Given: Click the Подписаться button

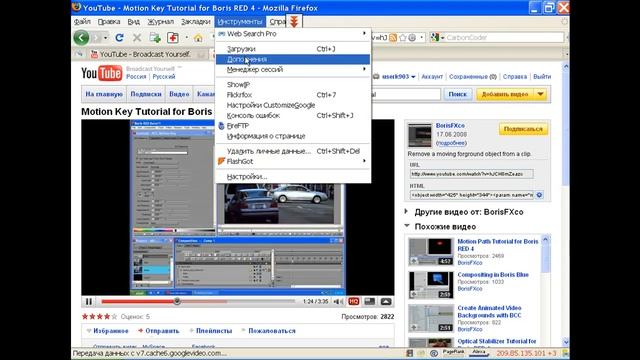Looking at the screenshot, I should [523, 129].
